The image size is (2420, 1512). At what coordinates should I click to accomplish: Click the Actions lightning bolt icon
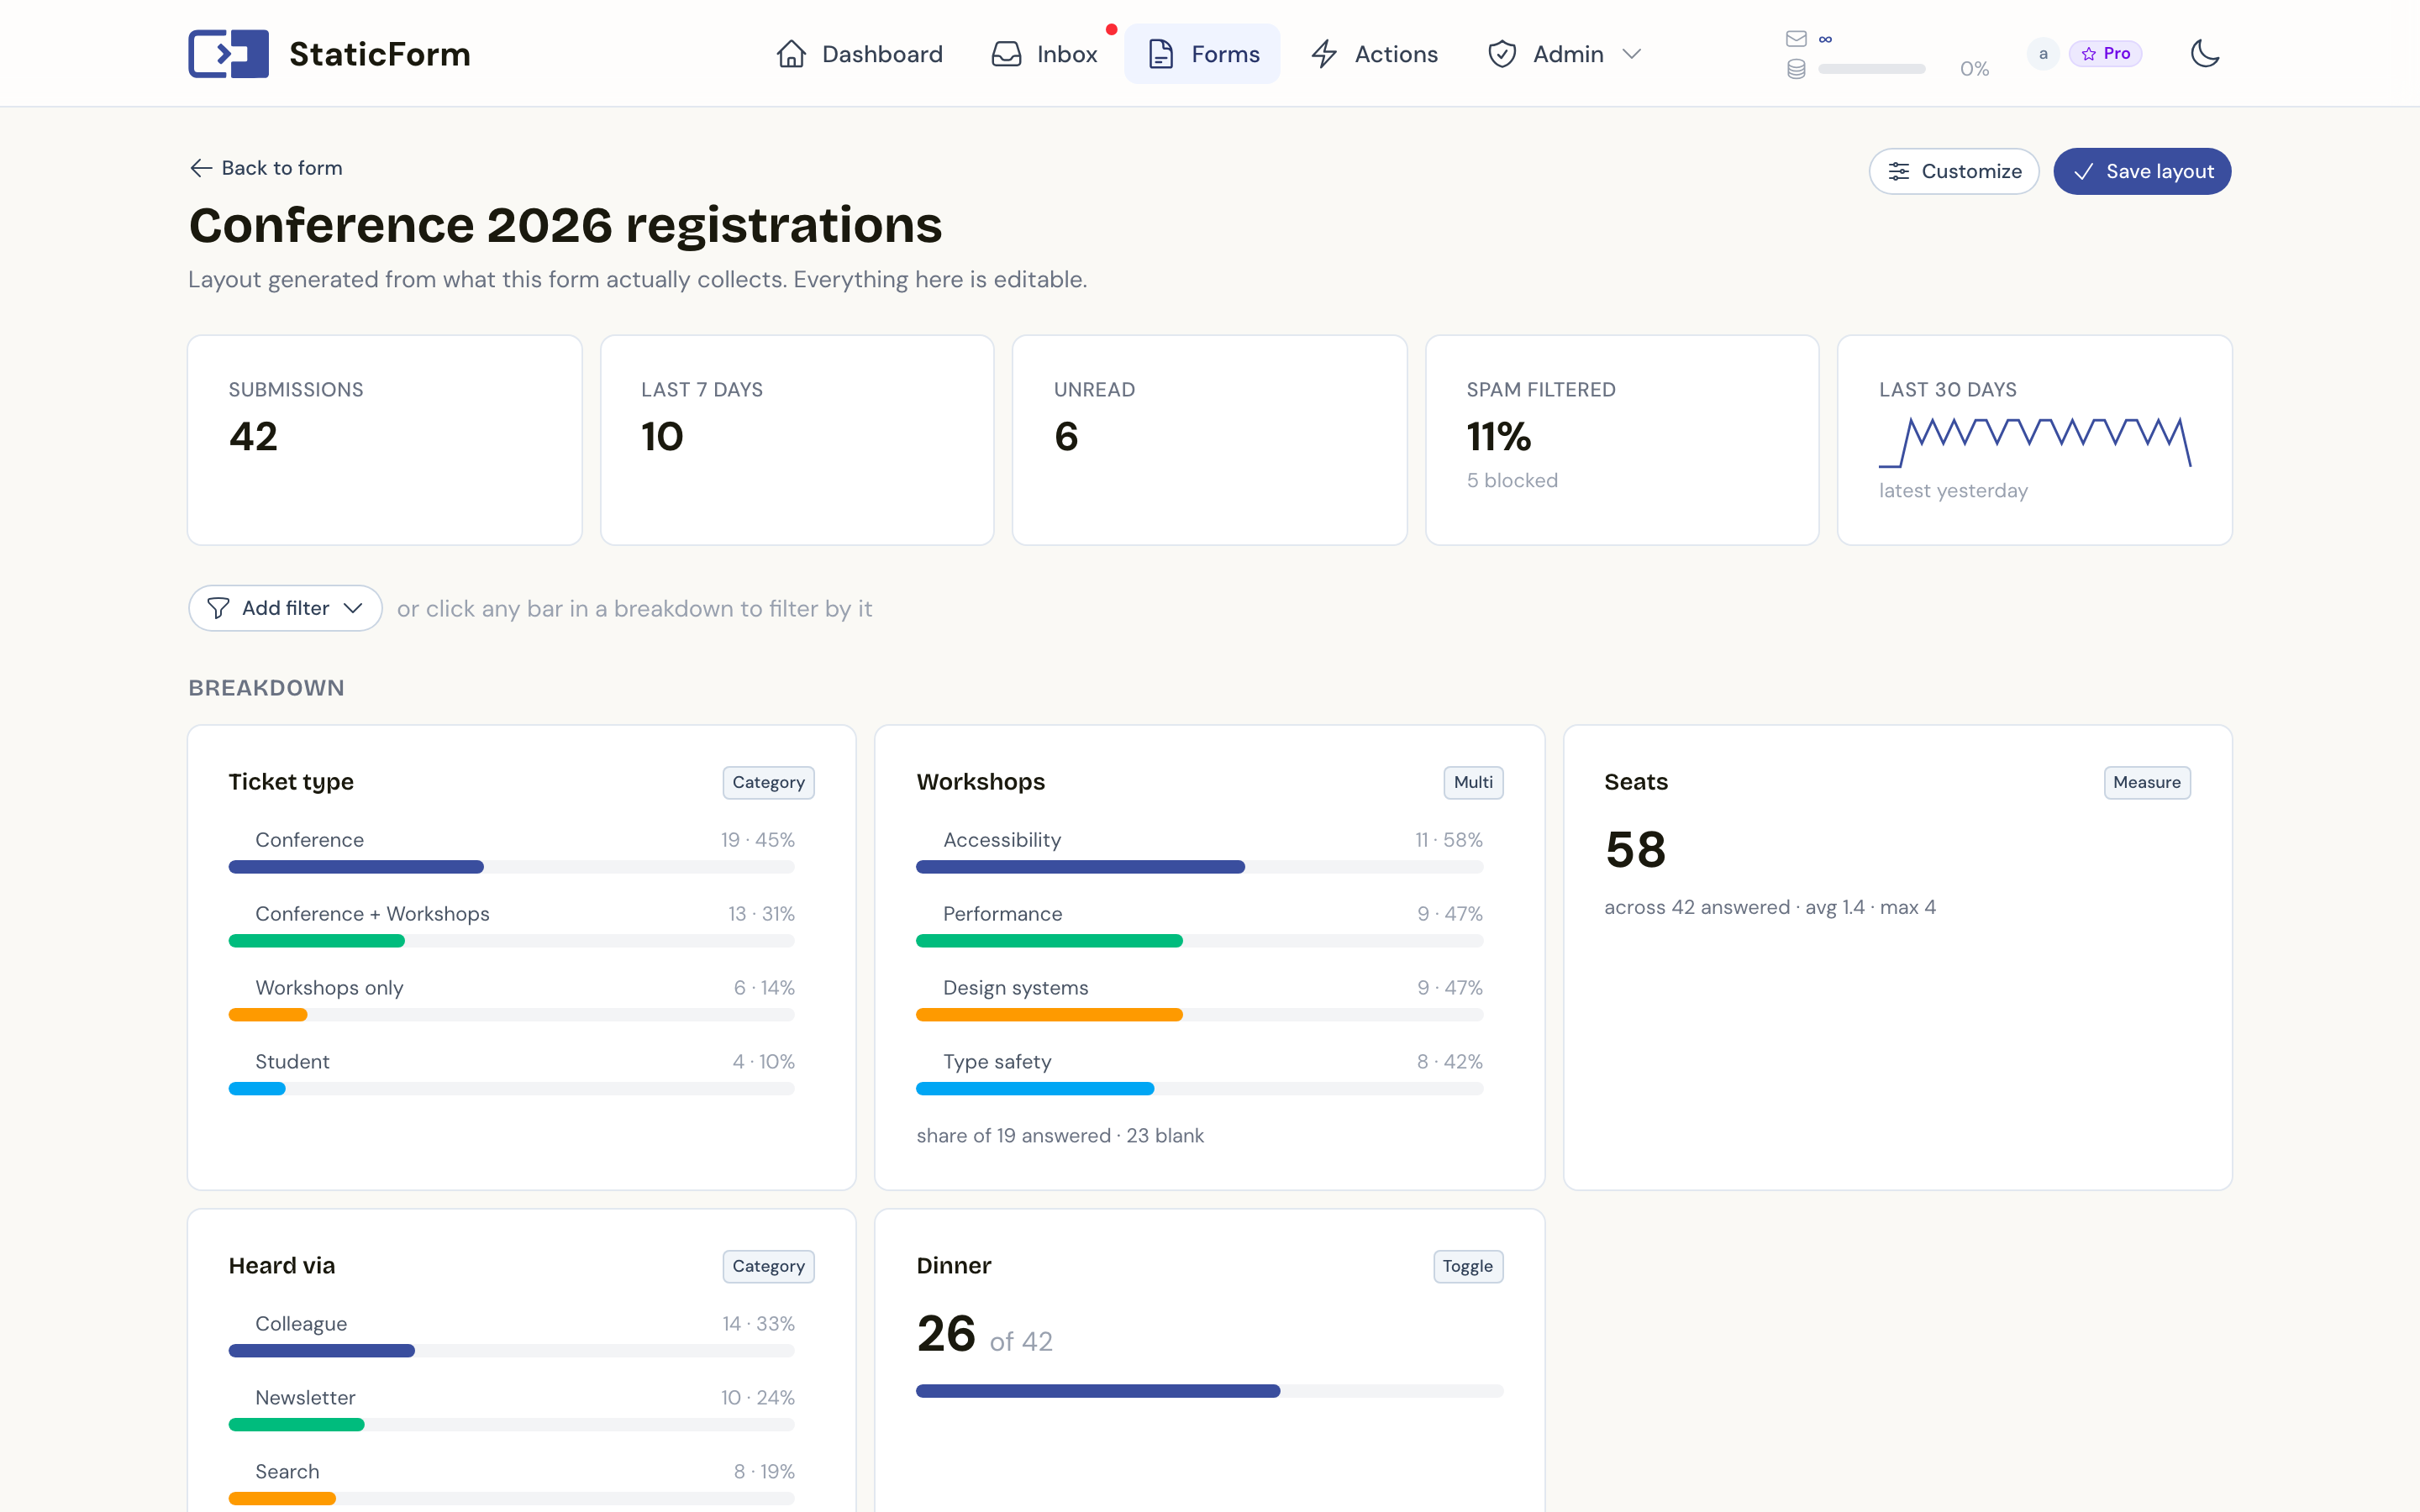click(x=1324, y=54)
